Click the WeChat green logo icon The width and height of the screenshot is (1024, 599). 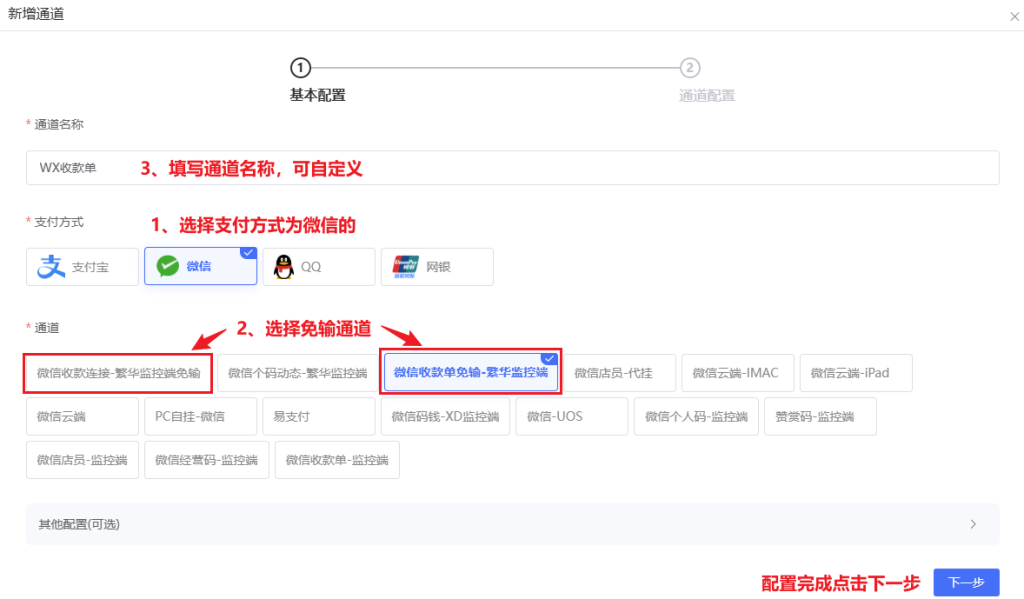coord(168,267)
